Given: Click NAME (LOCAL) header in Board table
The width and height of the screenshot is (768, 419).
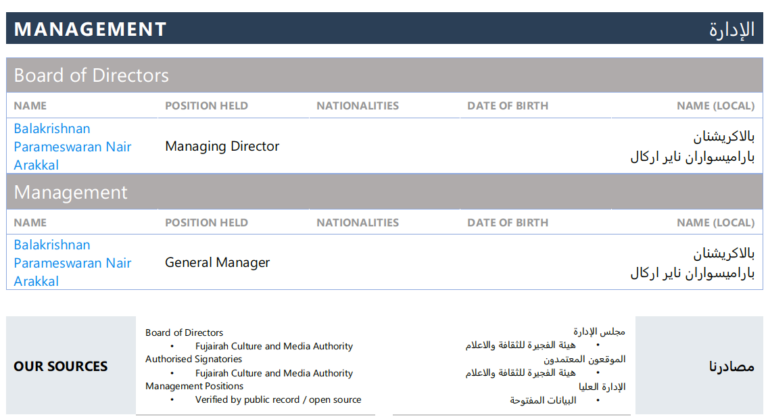Looking at the screenshot, I should tap(715, 106).
